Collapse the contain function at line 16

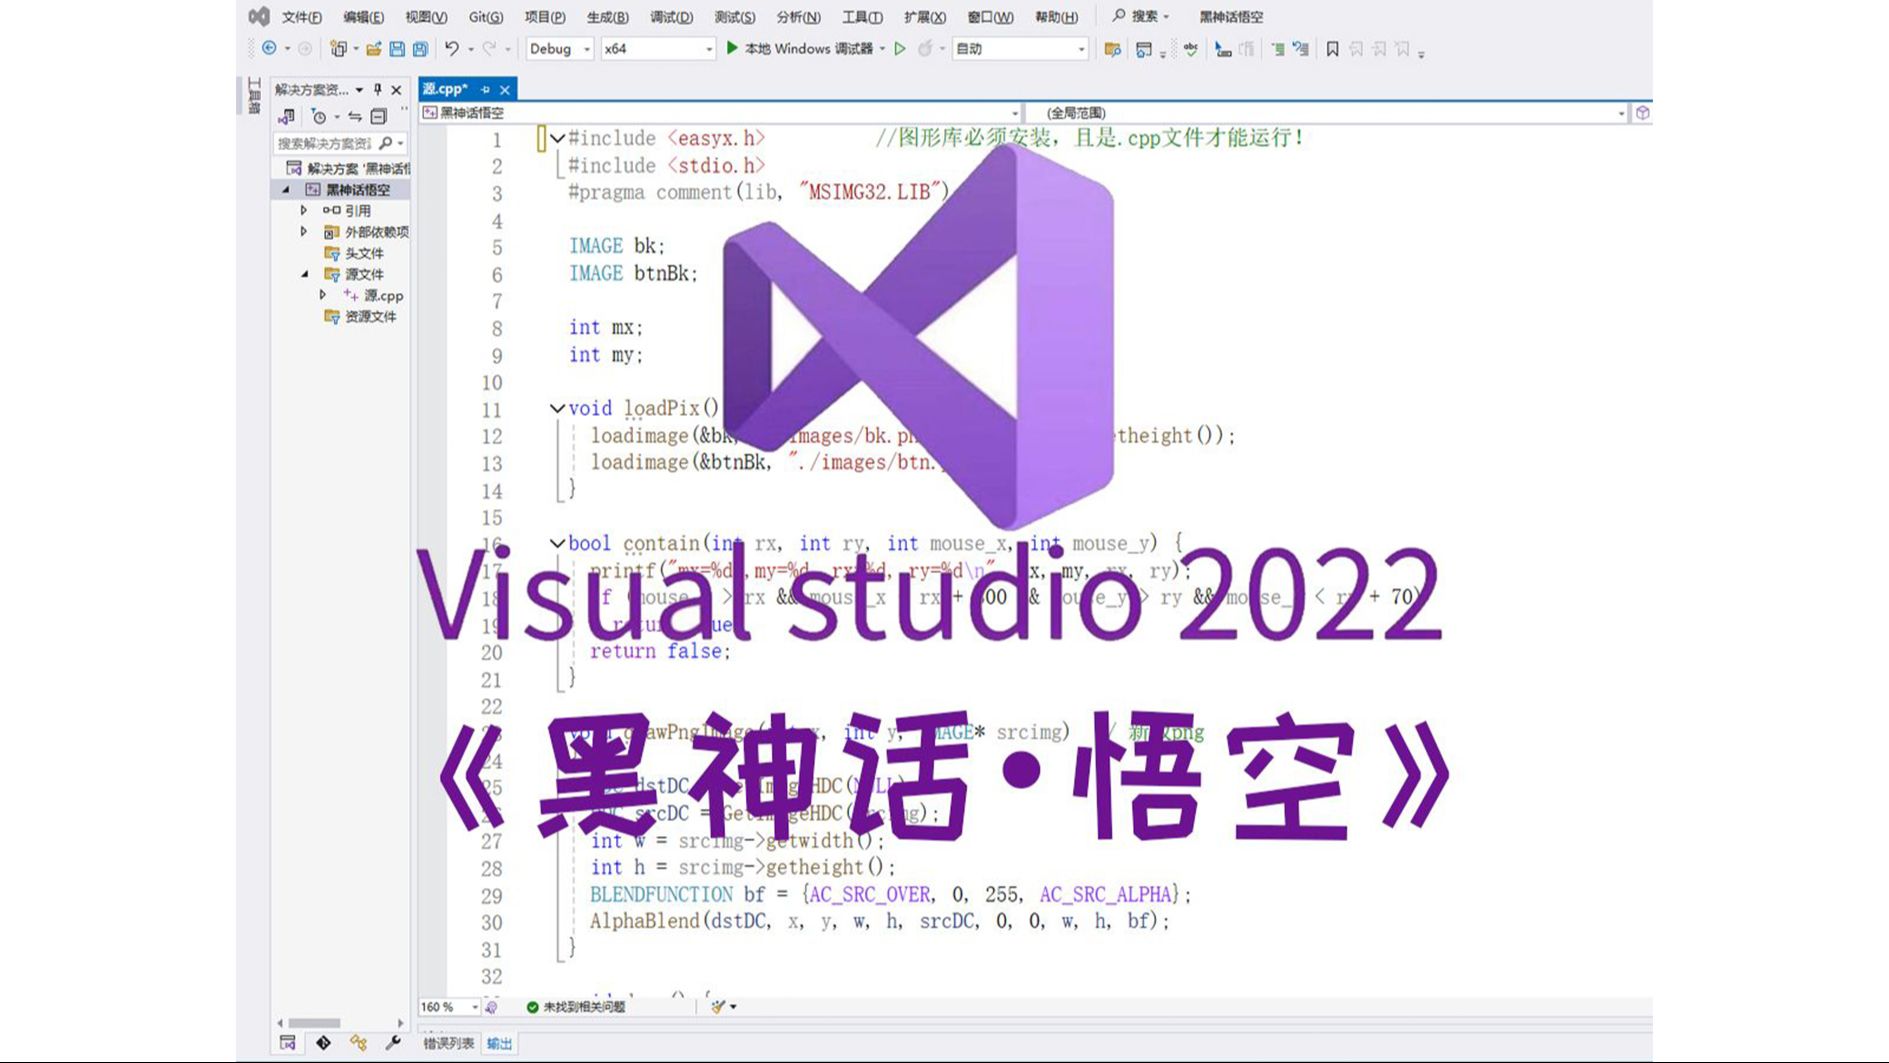(x=557, y=543)
